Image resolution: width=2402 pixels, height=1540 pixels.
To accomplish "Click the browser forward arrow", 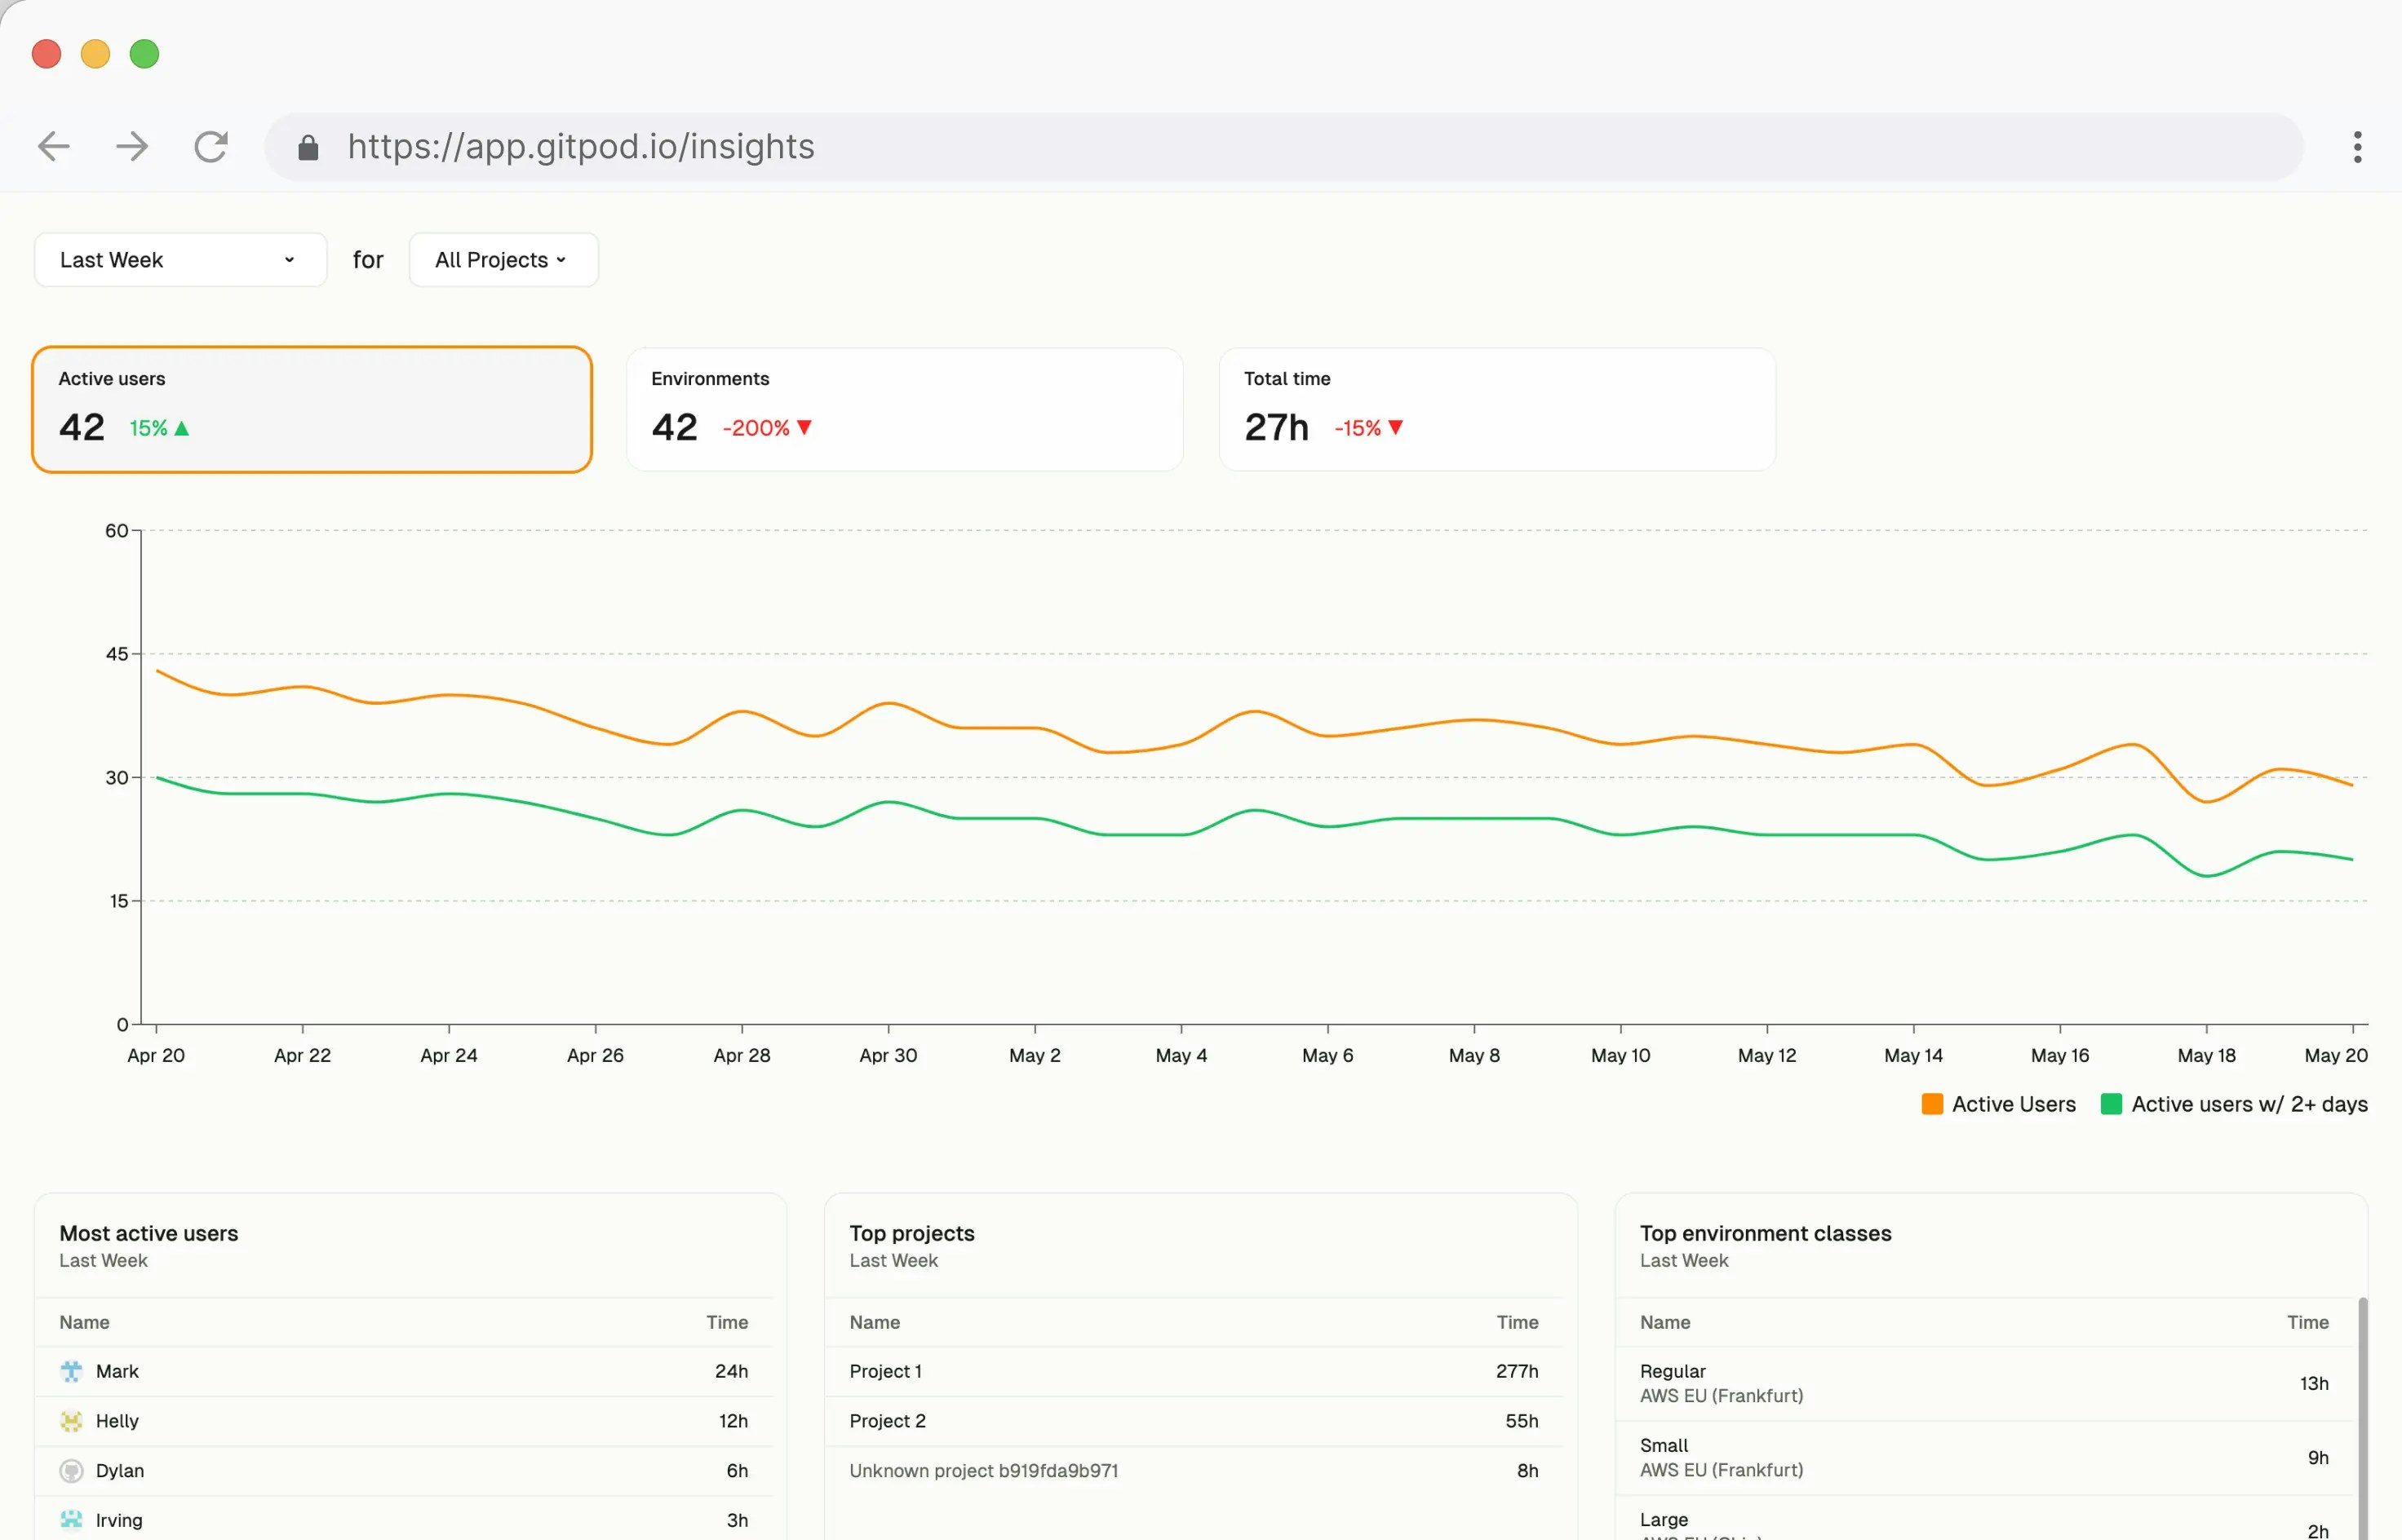I will pyautogui.click(x=132, y=147).
